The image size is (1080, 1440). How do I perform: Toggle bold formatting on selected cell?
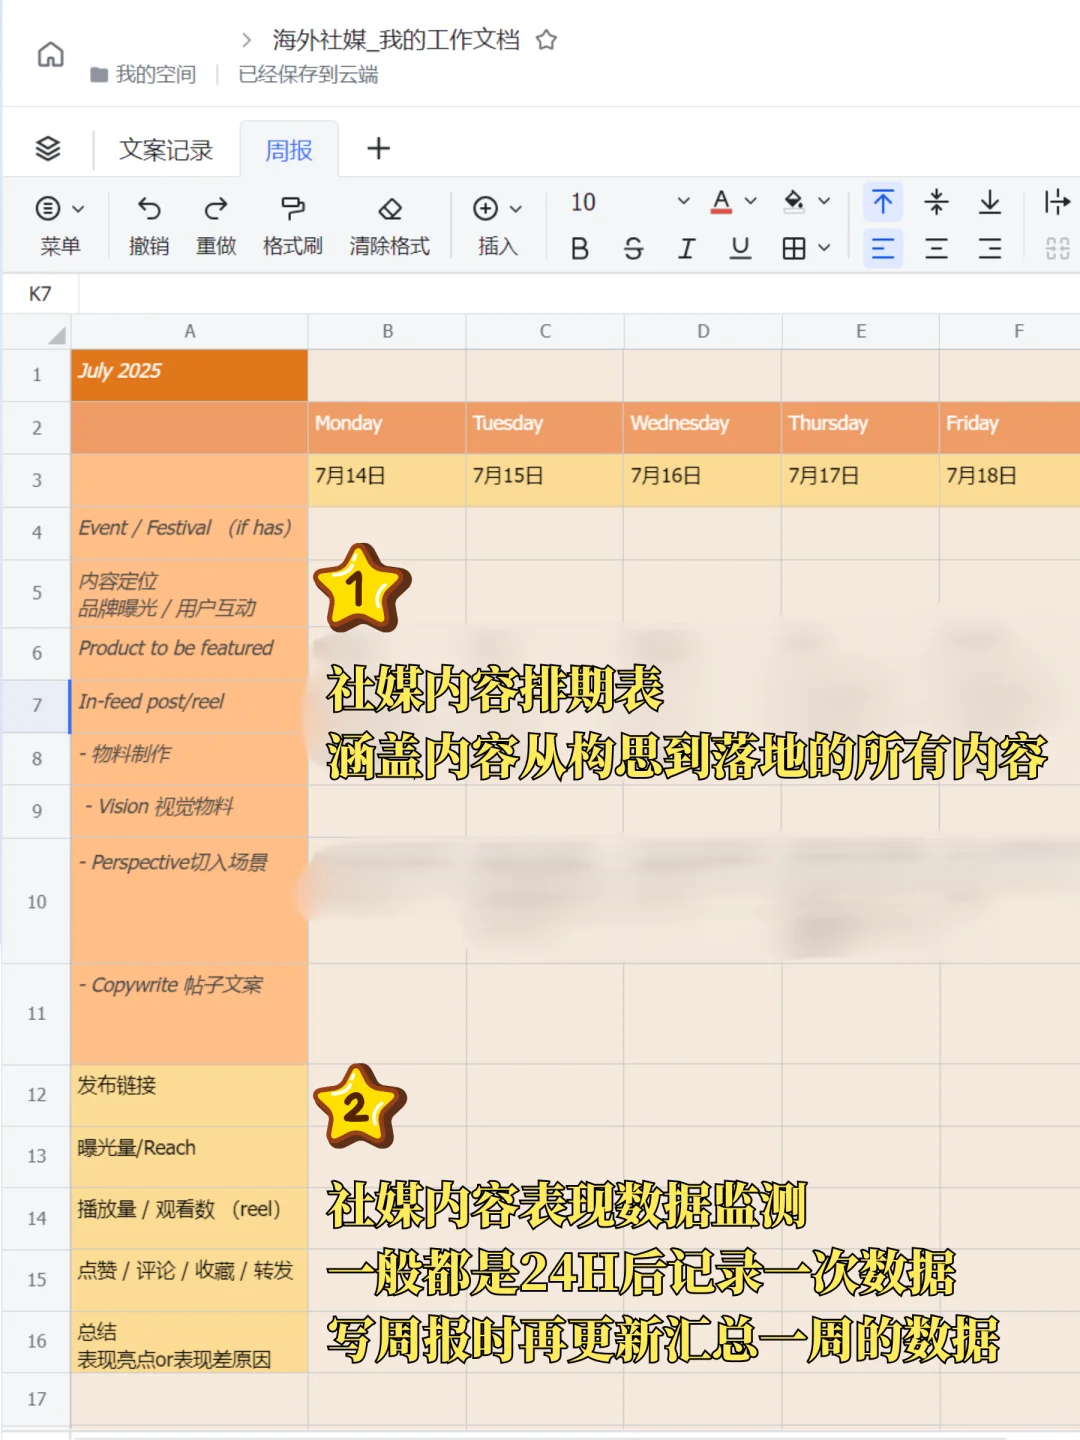579,248
